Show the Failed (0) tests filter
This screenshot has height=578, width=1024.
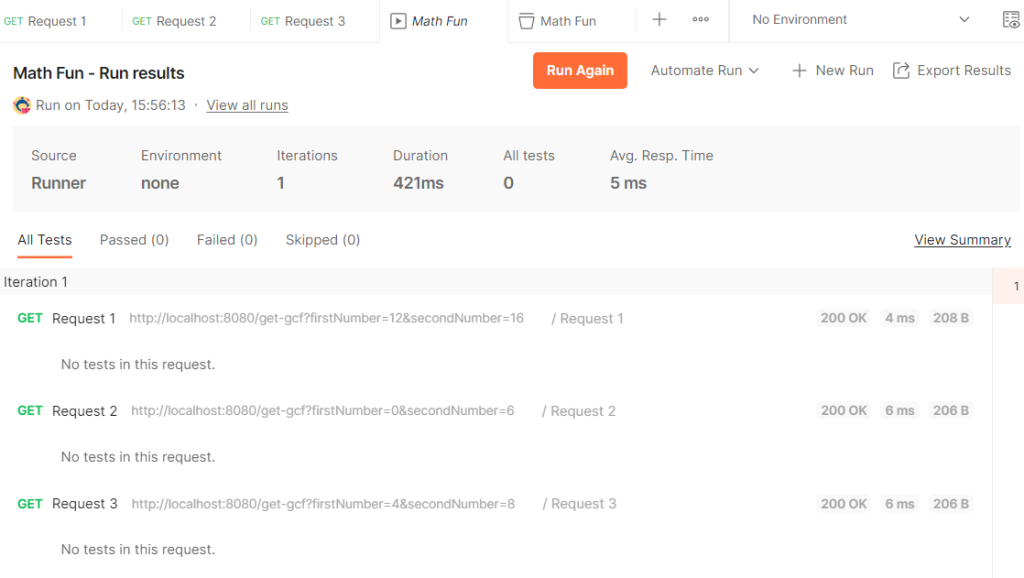pyautogui.click(x=227, y=240)
